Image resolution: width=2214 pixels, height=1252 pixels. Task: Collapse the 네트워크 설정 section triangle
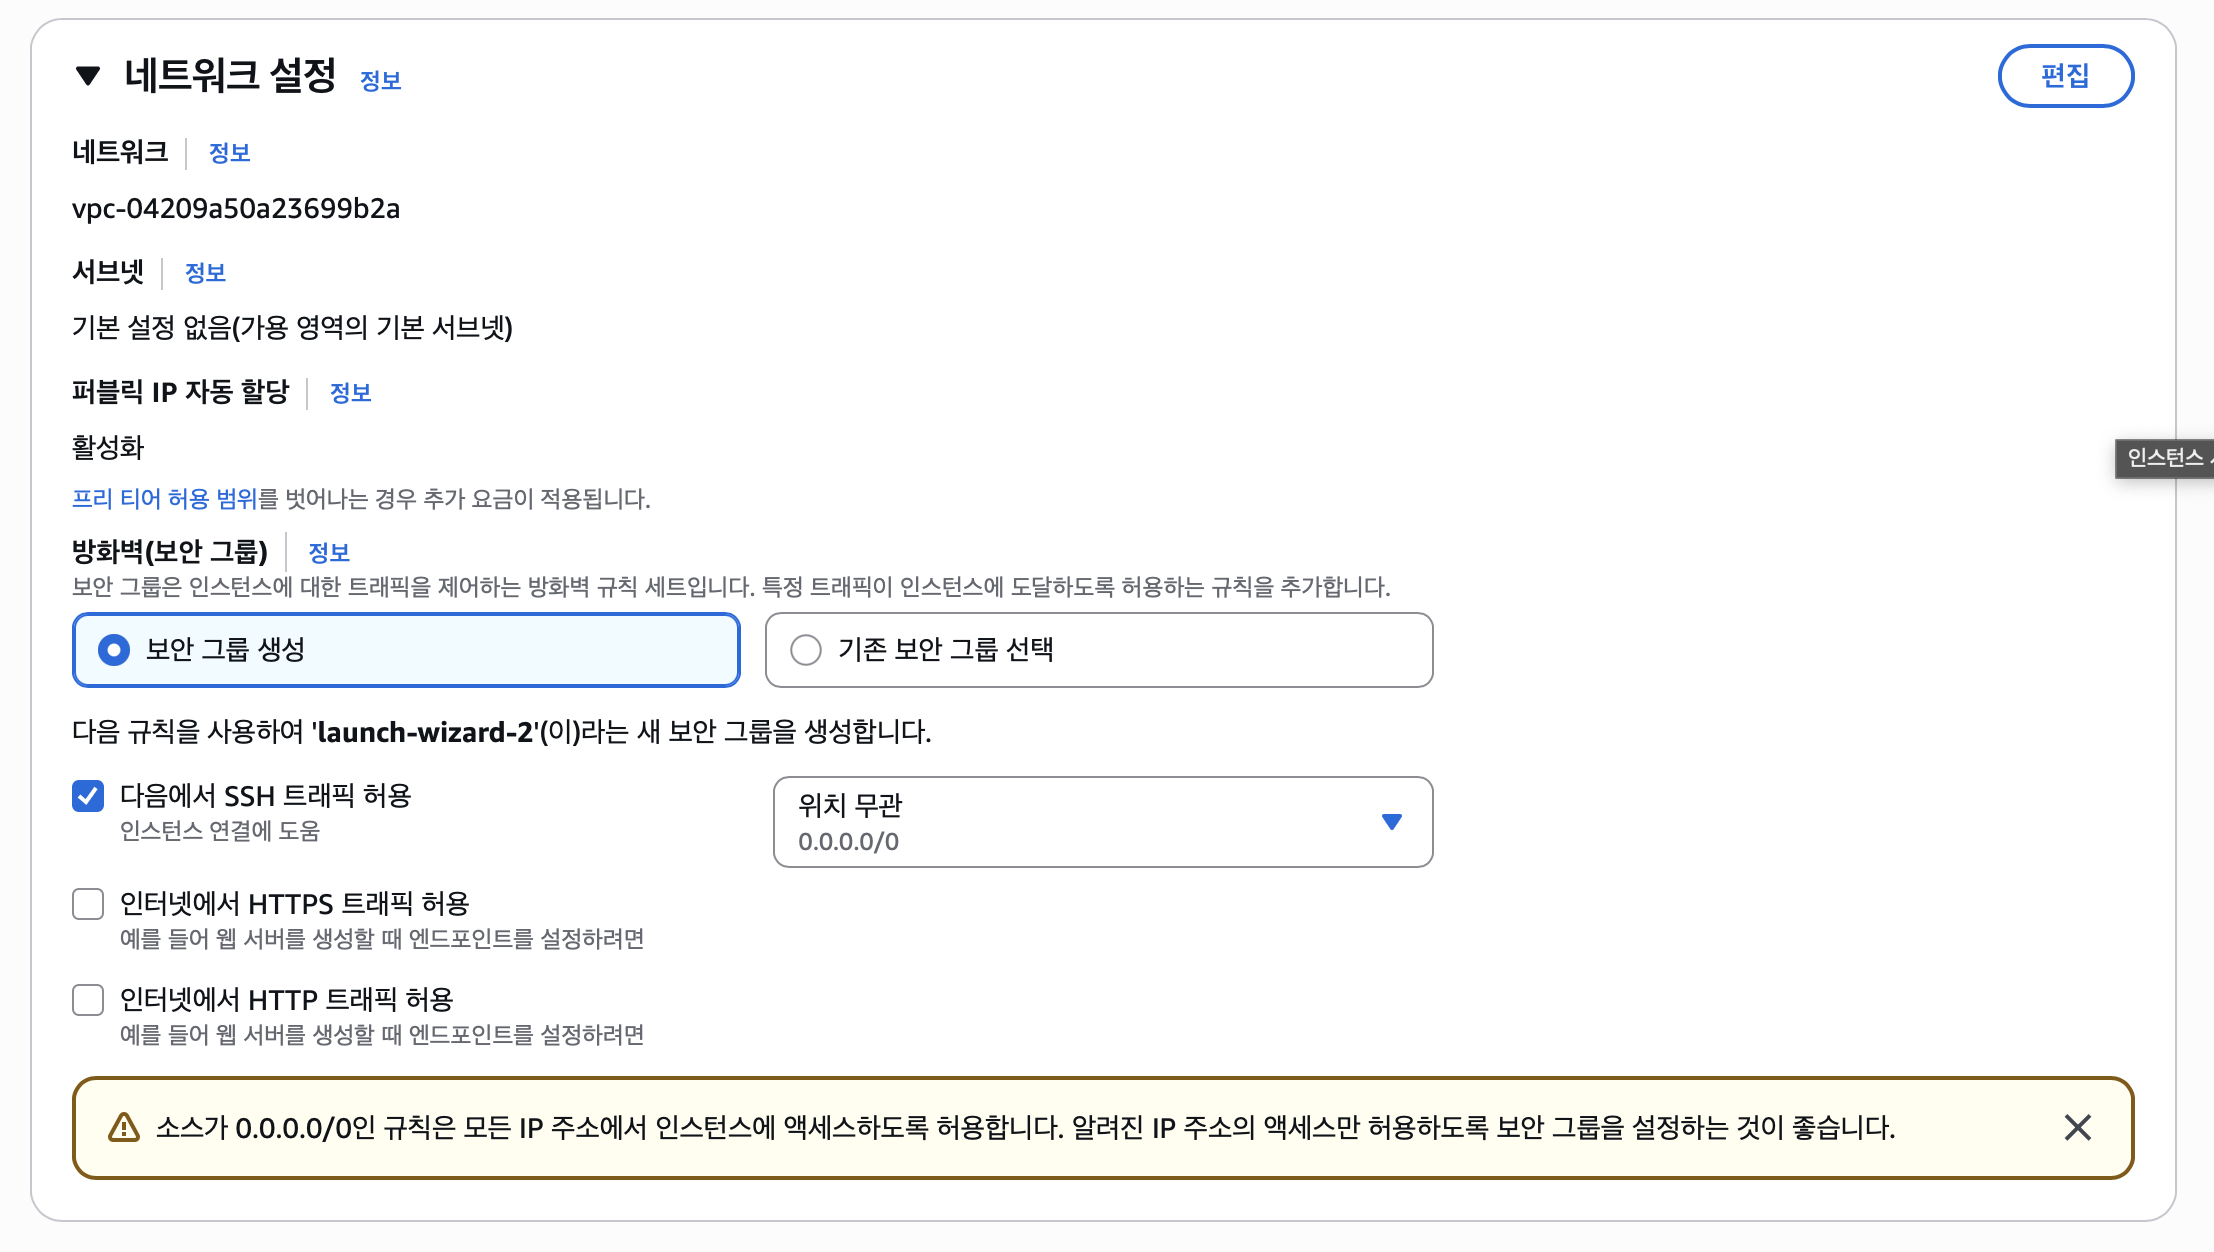pyautogui.click(x=88, y=76)
